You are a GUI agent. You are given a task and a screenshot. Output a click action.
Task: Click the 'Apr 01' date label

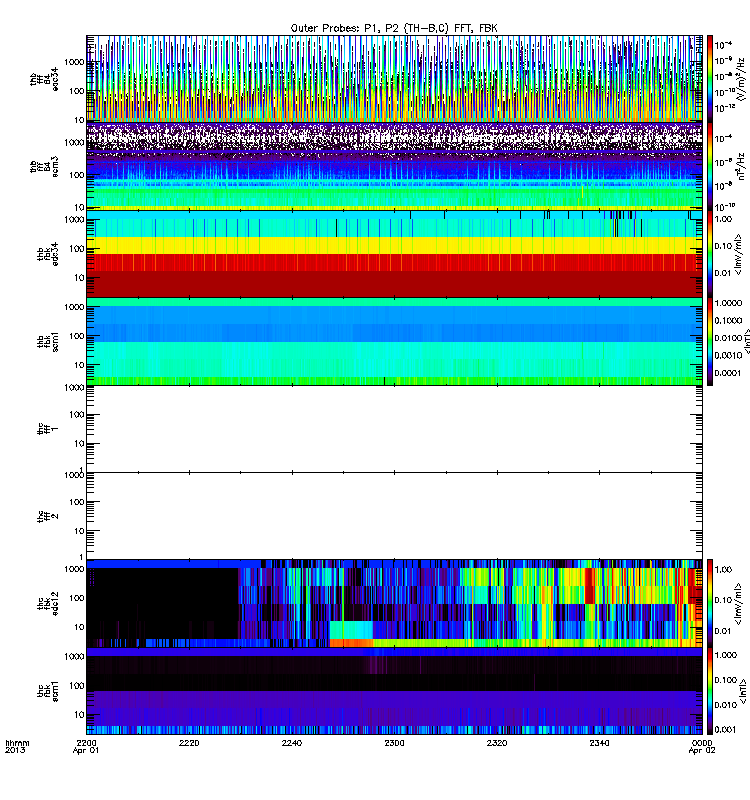[86, 751]
